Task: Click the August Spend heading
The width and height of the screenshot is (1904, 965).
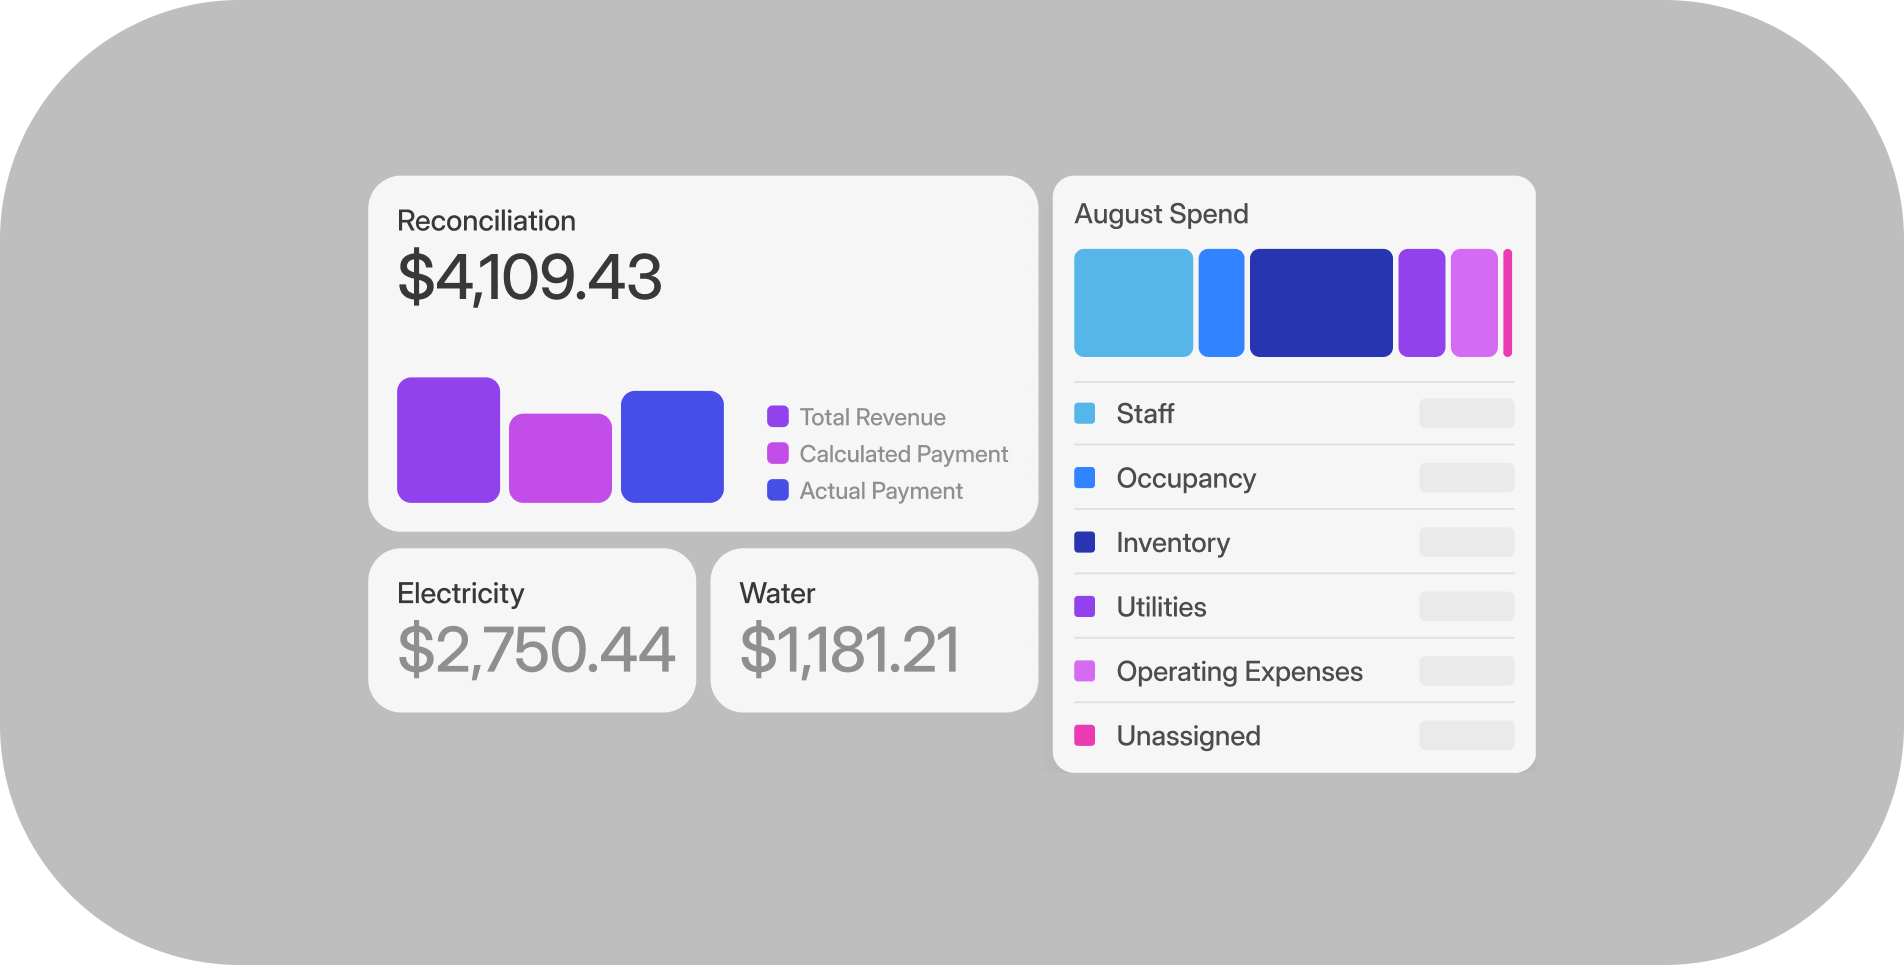Action: pyautogui.click(x=1161, y=214)
